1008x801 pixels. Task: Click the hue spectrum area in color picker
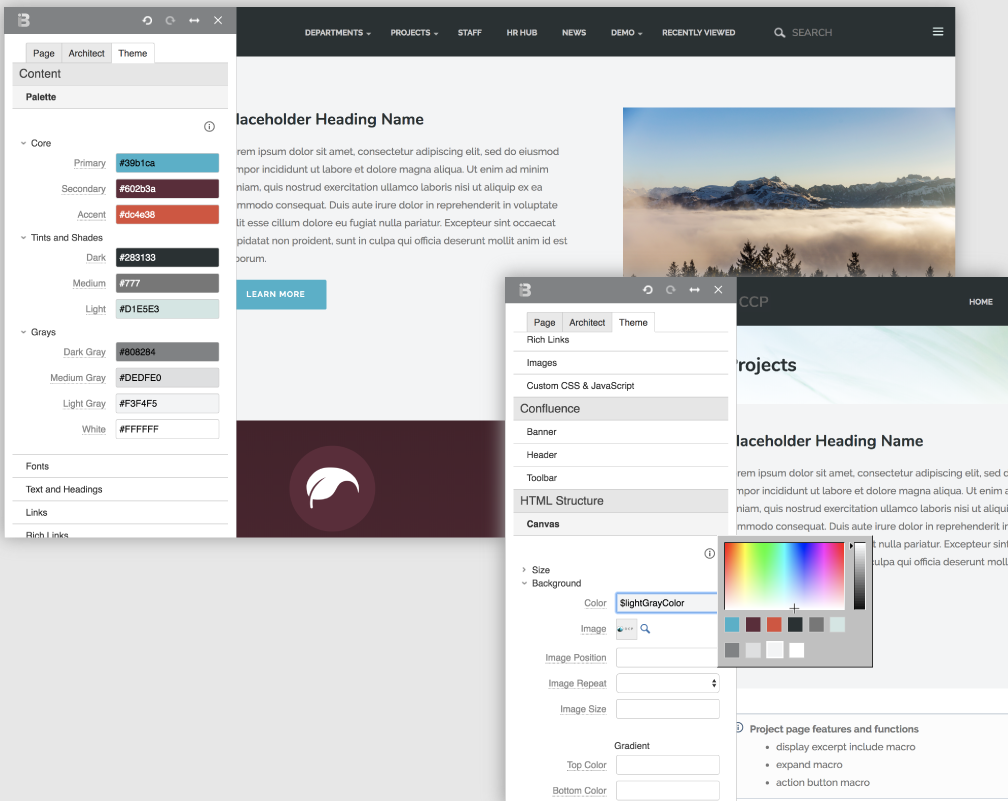(x=784, y=575)
